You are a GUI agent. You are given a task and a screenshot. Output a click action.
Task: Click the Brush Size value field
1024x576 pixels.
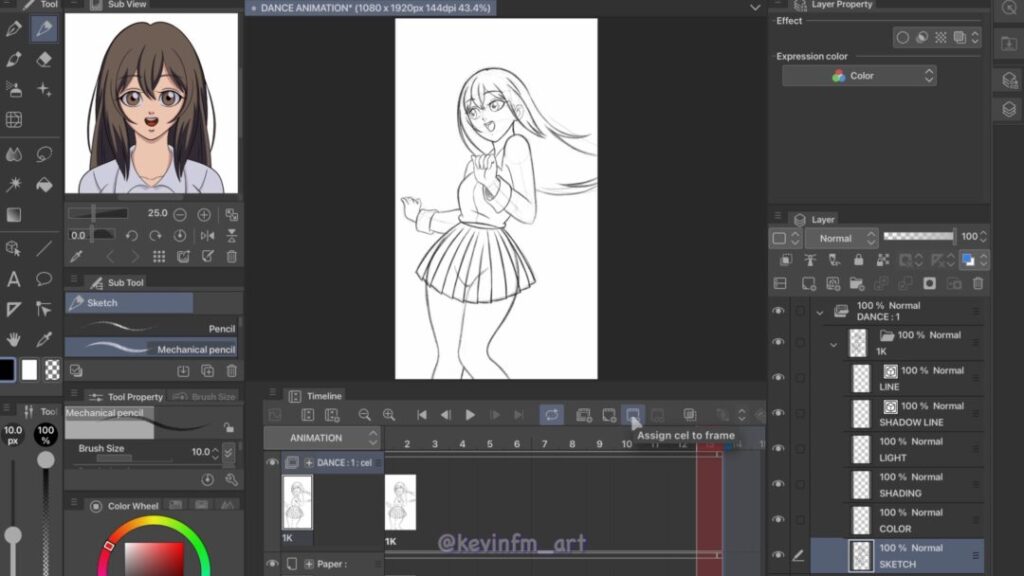(x=200, y=451)
